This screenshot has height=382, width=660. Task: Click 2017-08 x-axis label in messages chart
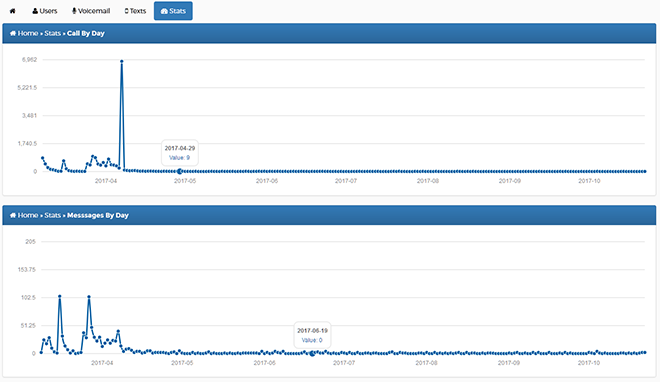click(426, 363)
